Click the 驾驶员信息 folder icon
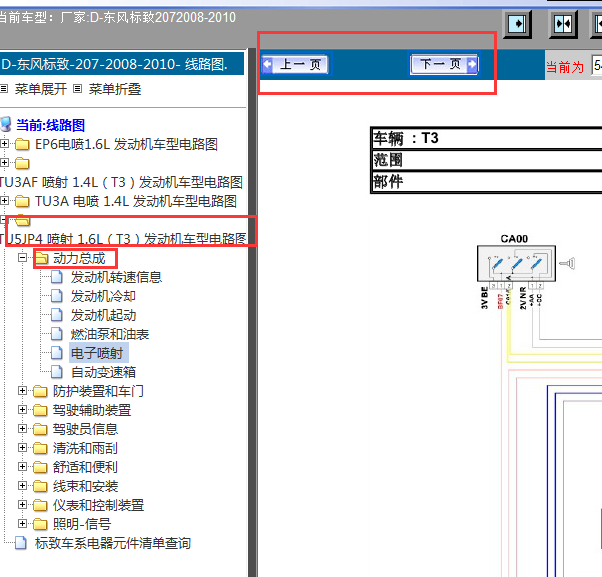Image resolution: width=602 pixels, height=577 pixels. tap(40, 429)
